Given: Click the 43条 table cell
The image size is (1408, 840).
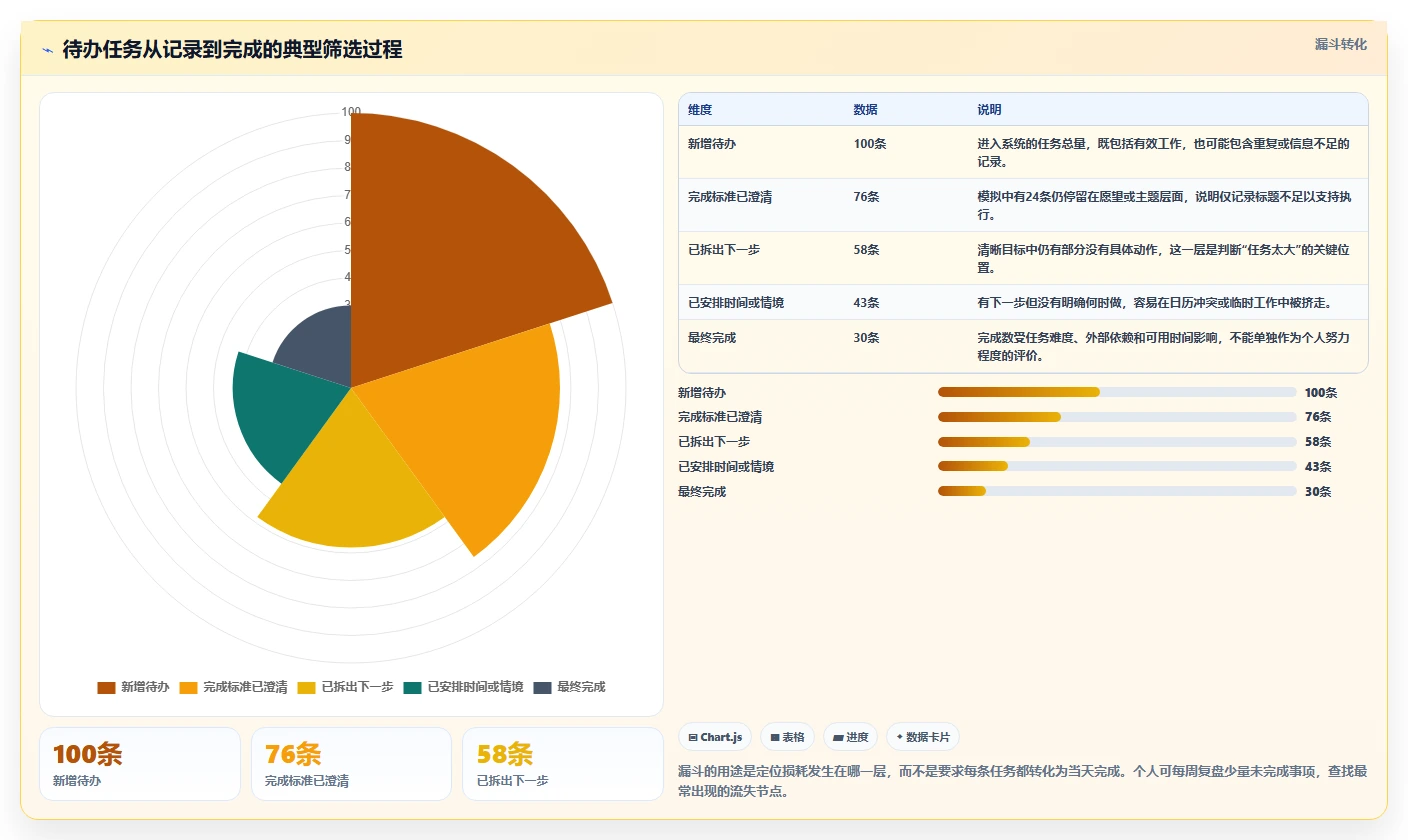Looking at the screenshot, I should pos(867,303).
